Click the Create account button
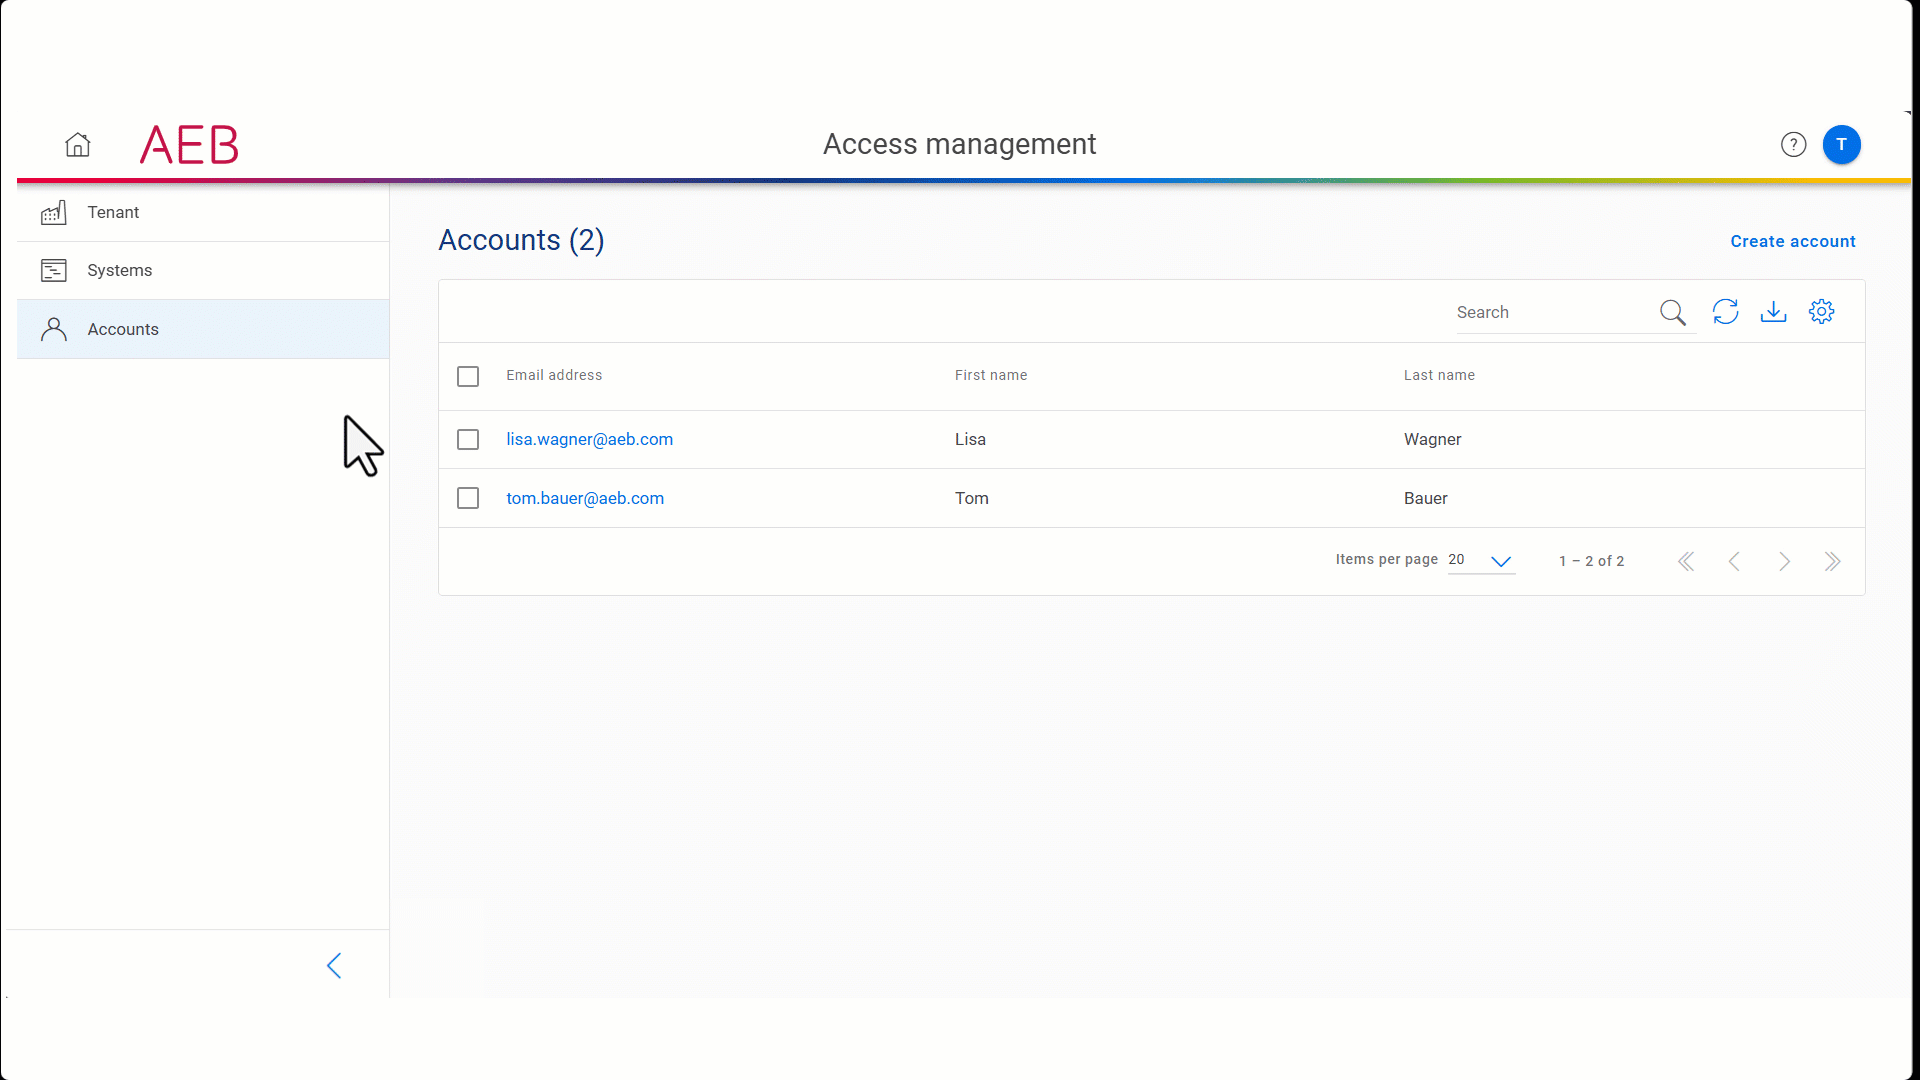 [1792, 241]
